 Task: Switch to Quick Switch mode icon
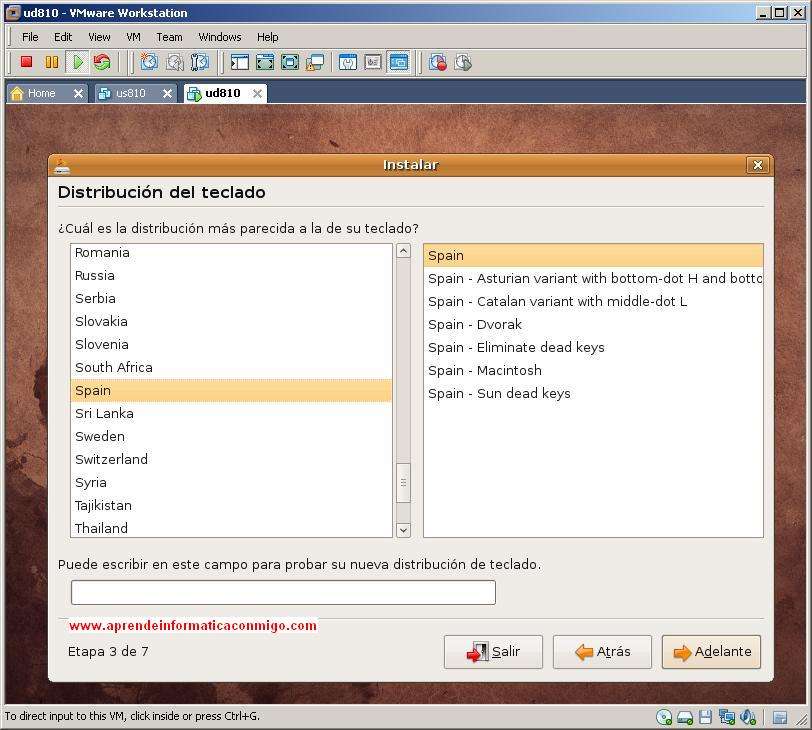[265, 63]
